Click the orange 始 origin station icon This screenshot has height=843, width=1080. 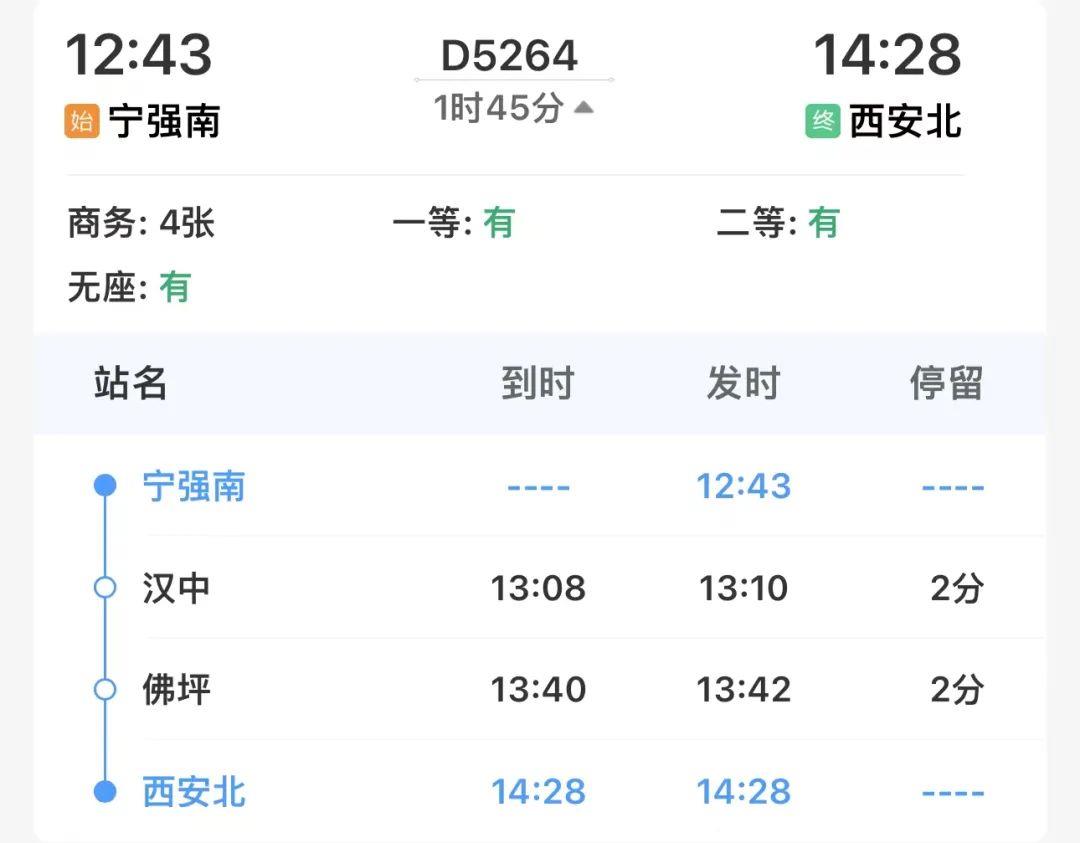click(82, 122)
